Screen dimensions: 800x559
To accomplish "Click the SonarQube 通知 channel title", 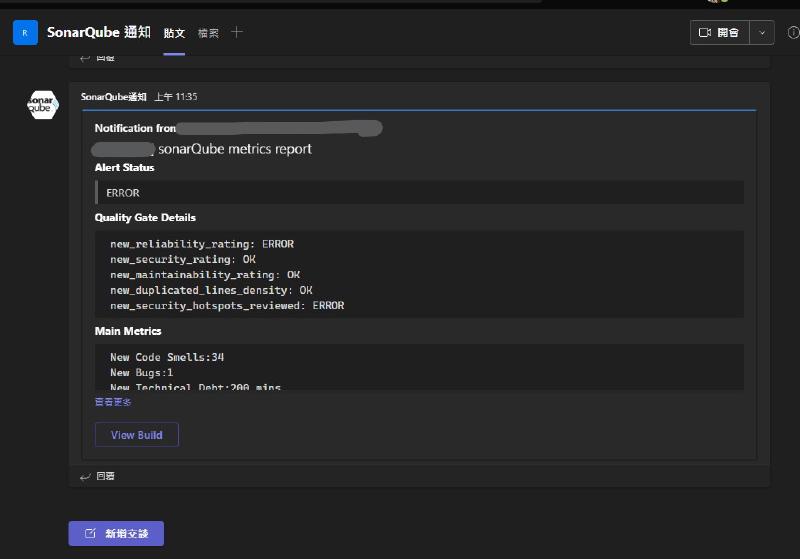I will (x=98, y=32).
